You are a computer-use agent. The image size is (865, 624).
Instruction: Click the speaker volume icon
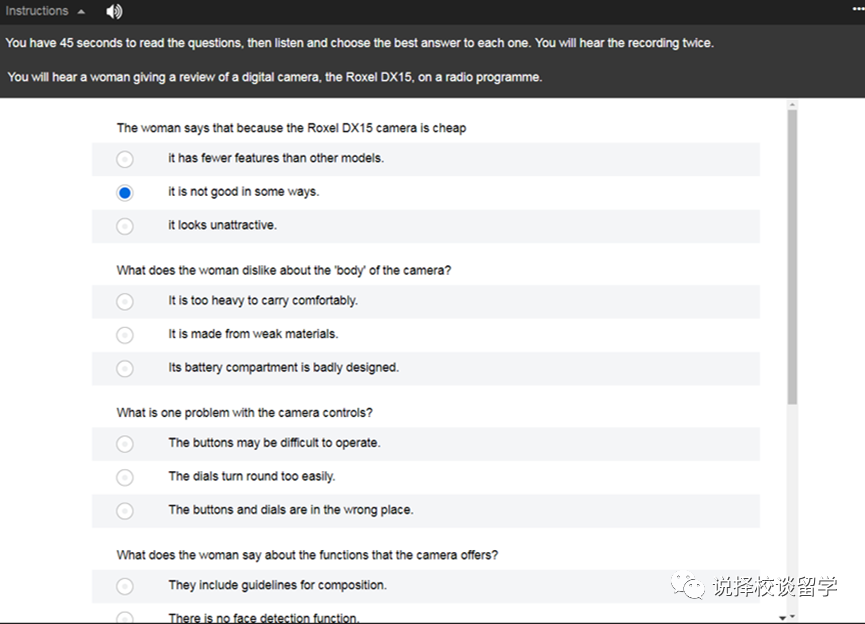(114, 11)
